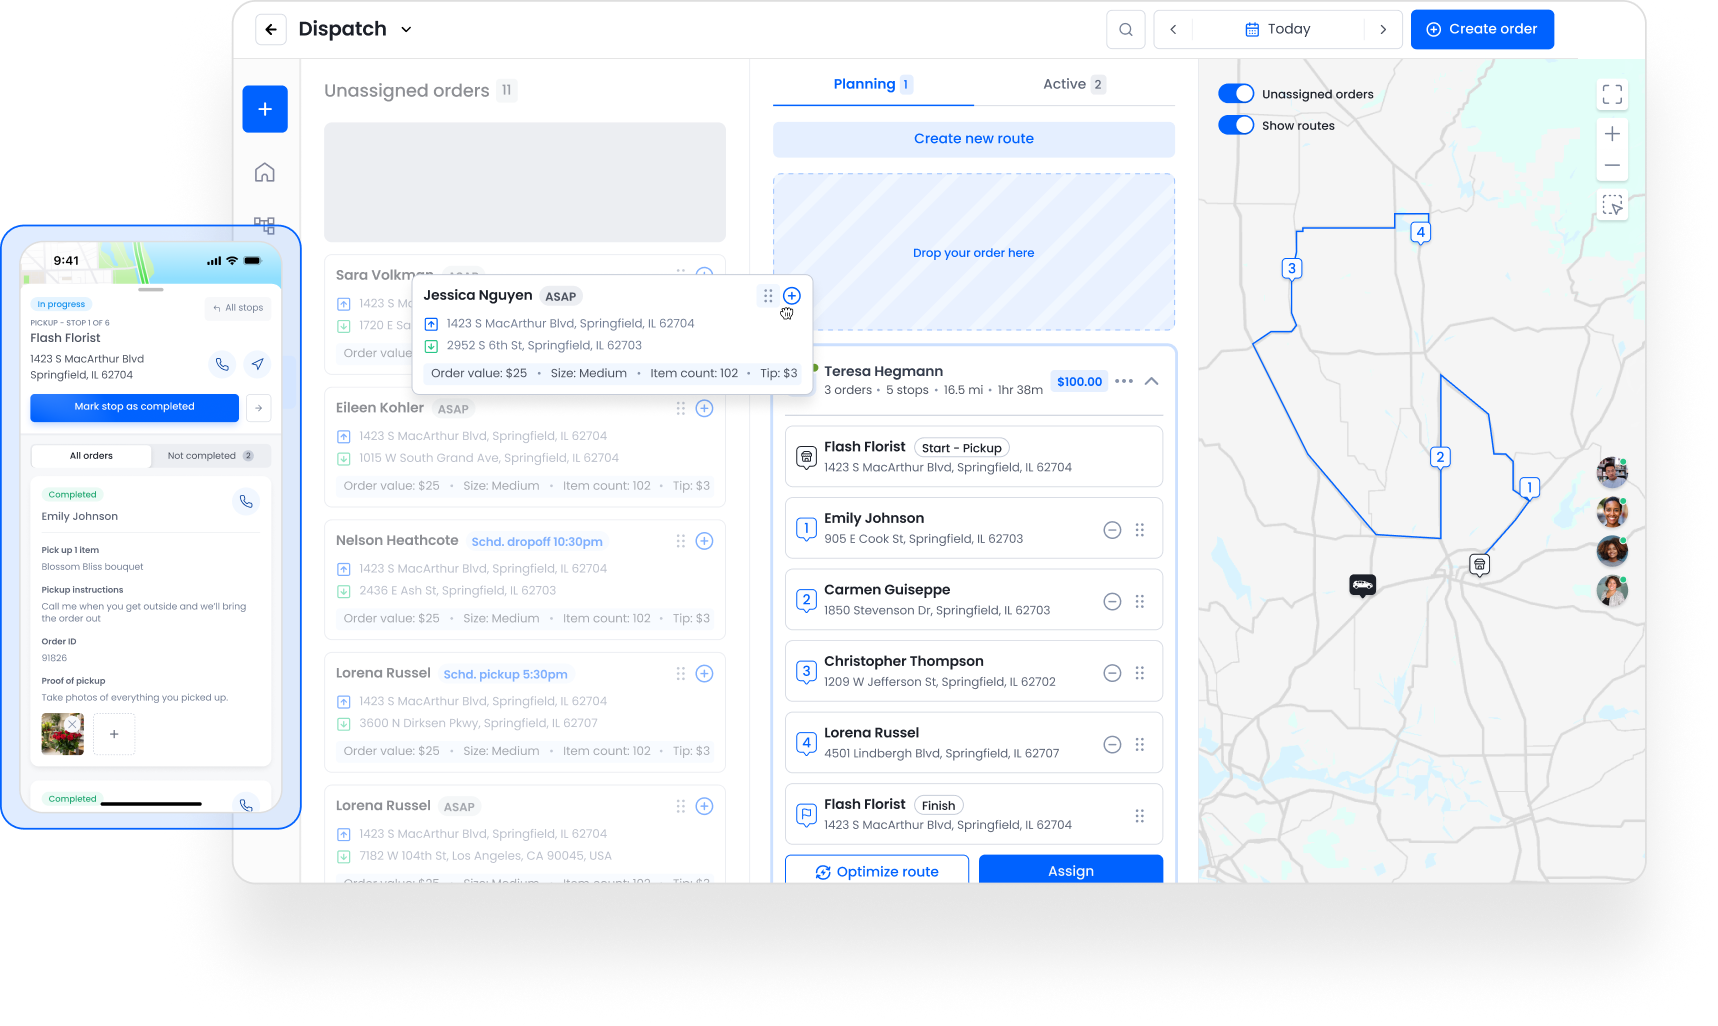Image resolution: width=1718 pixels, height=1026 pixels.
Task: Advance to the next day with the right arrow
Action: [x=1384, y=29]
